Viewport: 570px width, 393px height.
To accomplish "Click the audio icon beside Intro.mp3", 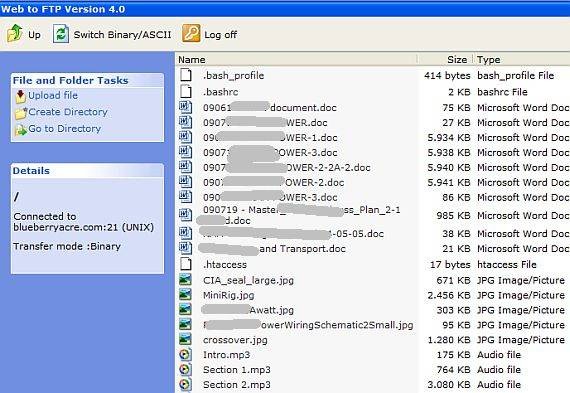I will tap(185, 354).
